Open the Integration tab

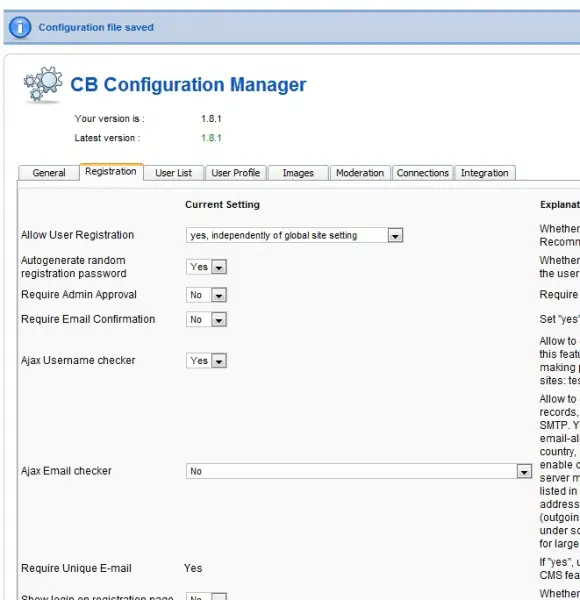(485, 173)
